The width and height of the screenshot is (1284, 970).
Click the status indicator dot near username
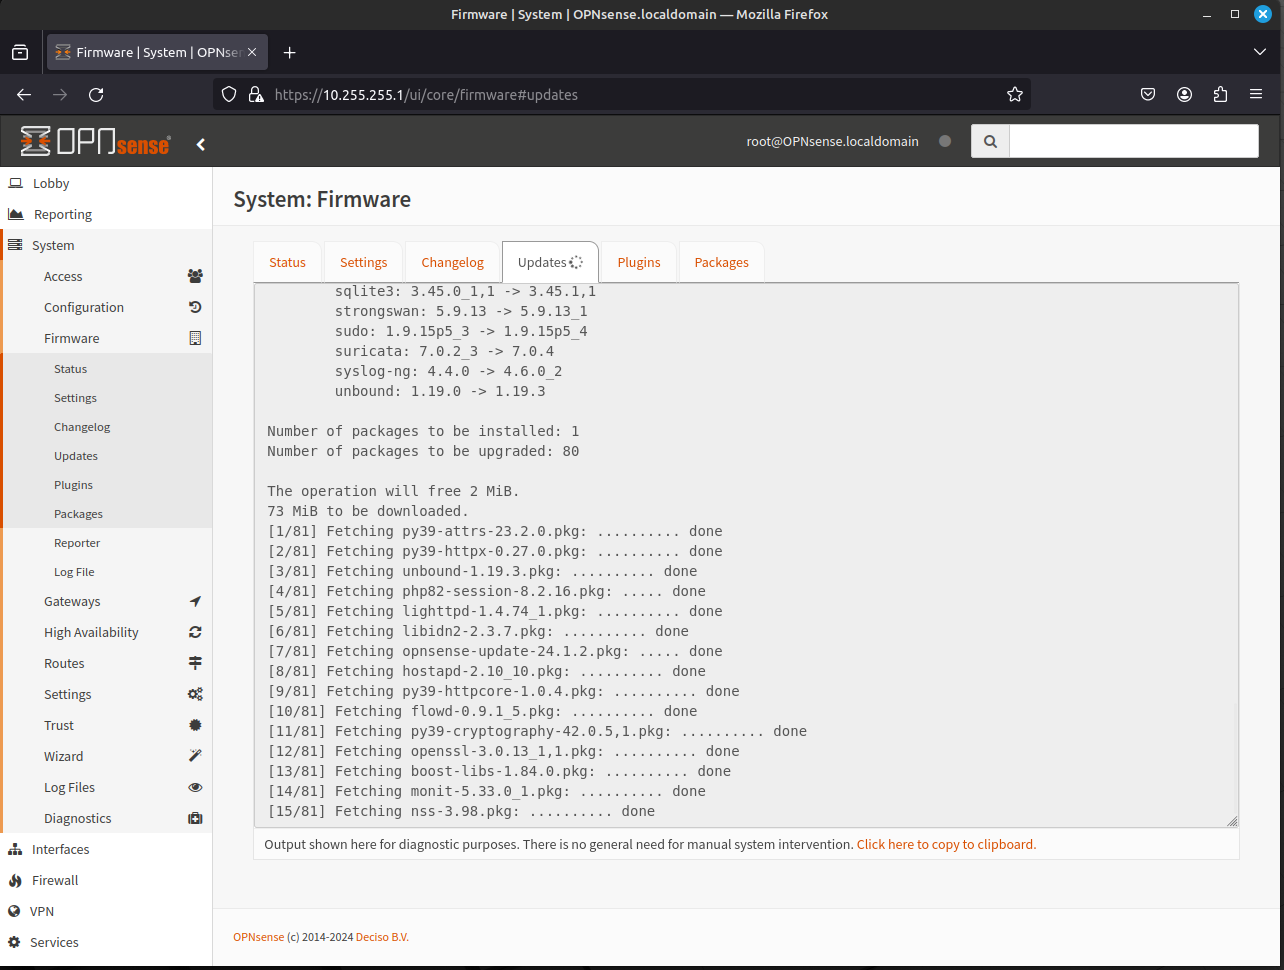(x=945, y=141)
